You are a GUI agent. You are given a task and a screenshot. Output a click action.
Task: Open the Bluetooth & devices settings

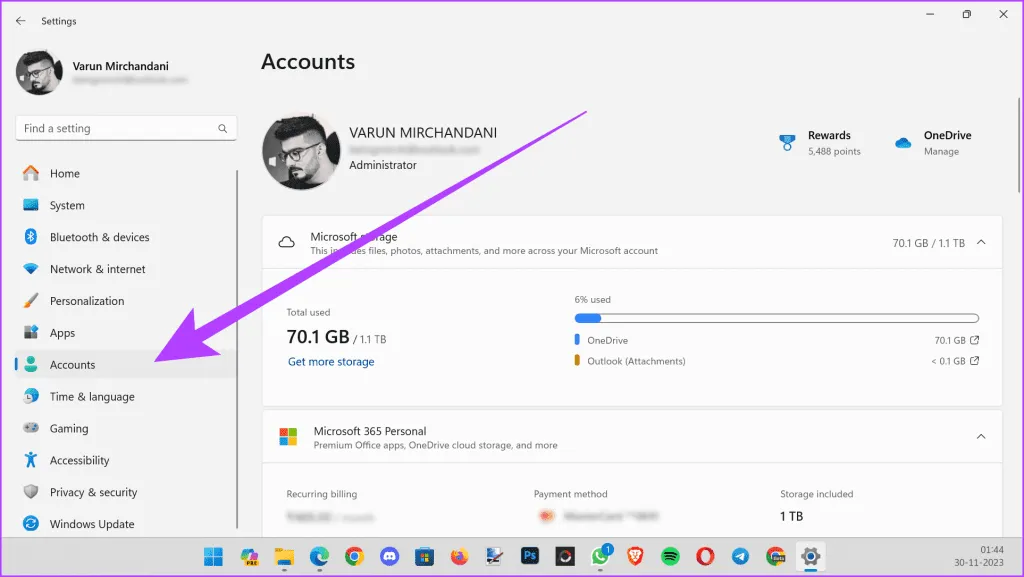coord(99,237)
